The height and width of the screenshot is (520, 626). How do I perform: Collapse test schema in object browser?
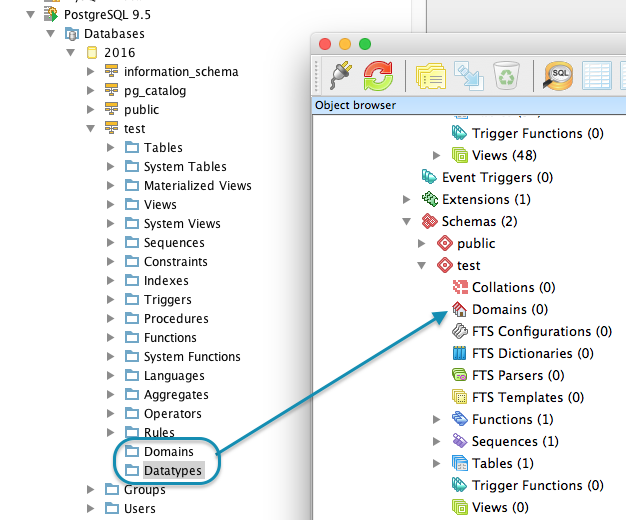click(x=422, y=265)
